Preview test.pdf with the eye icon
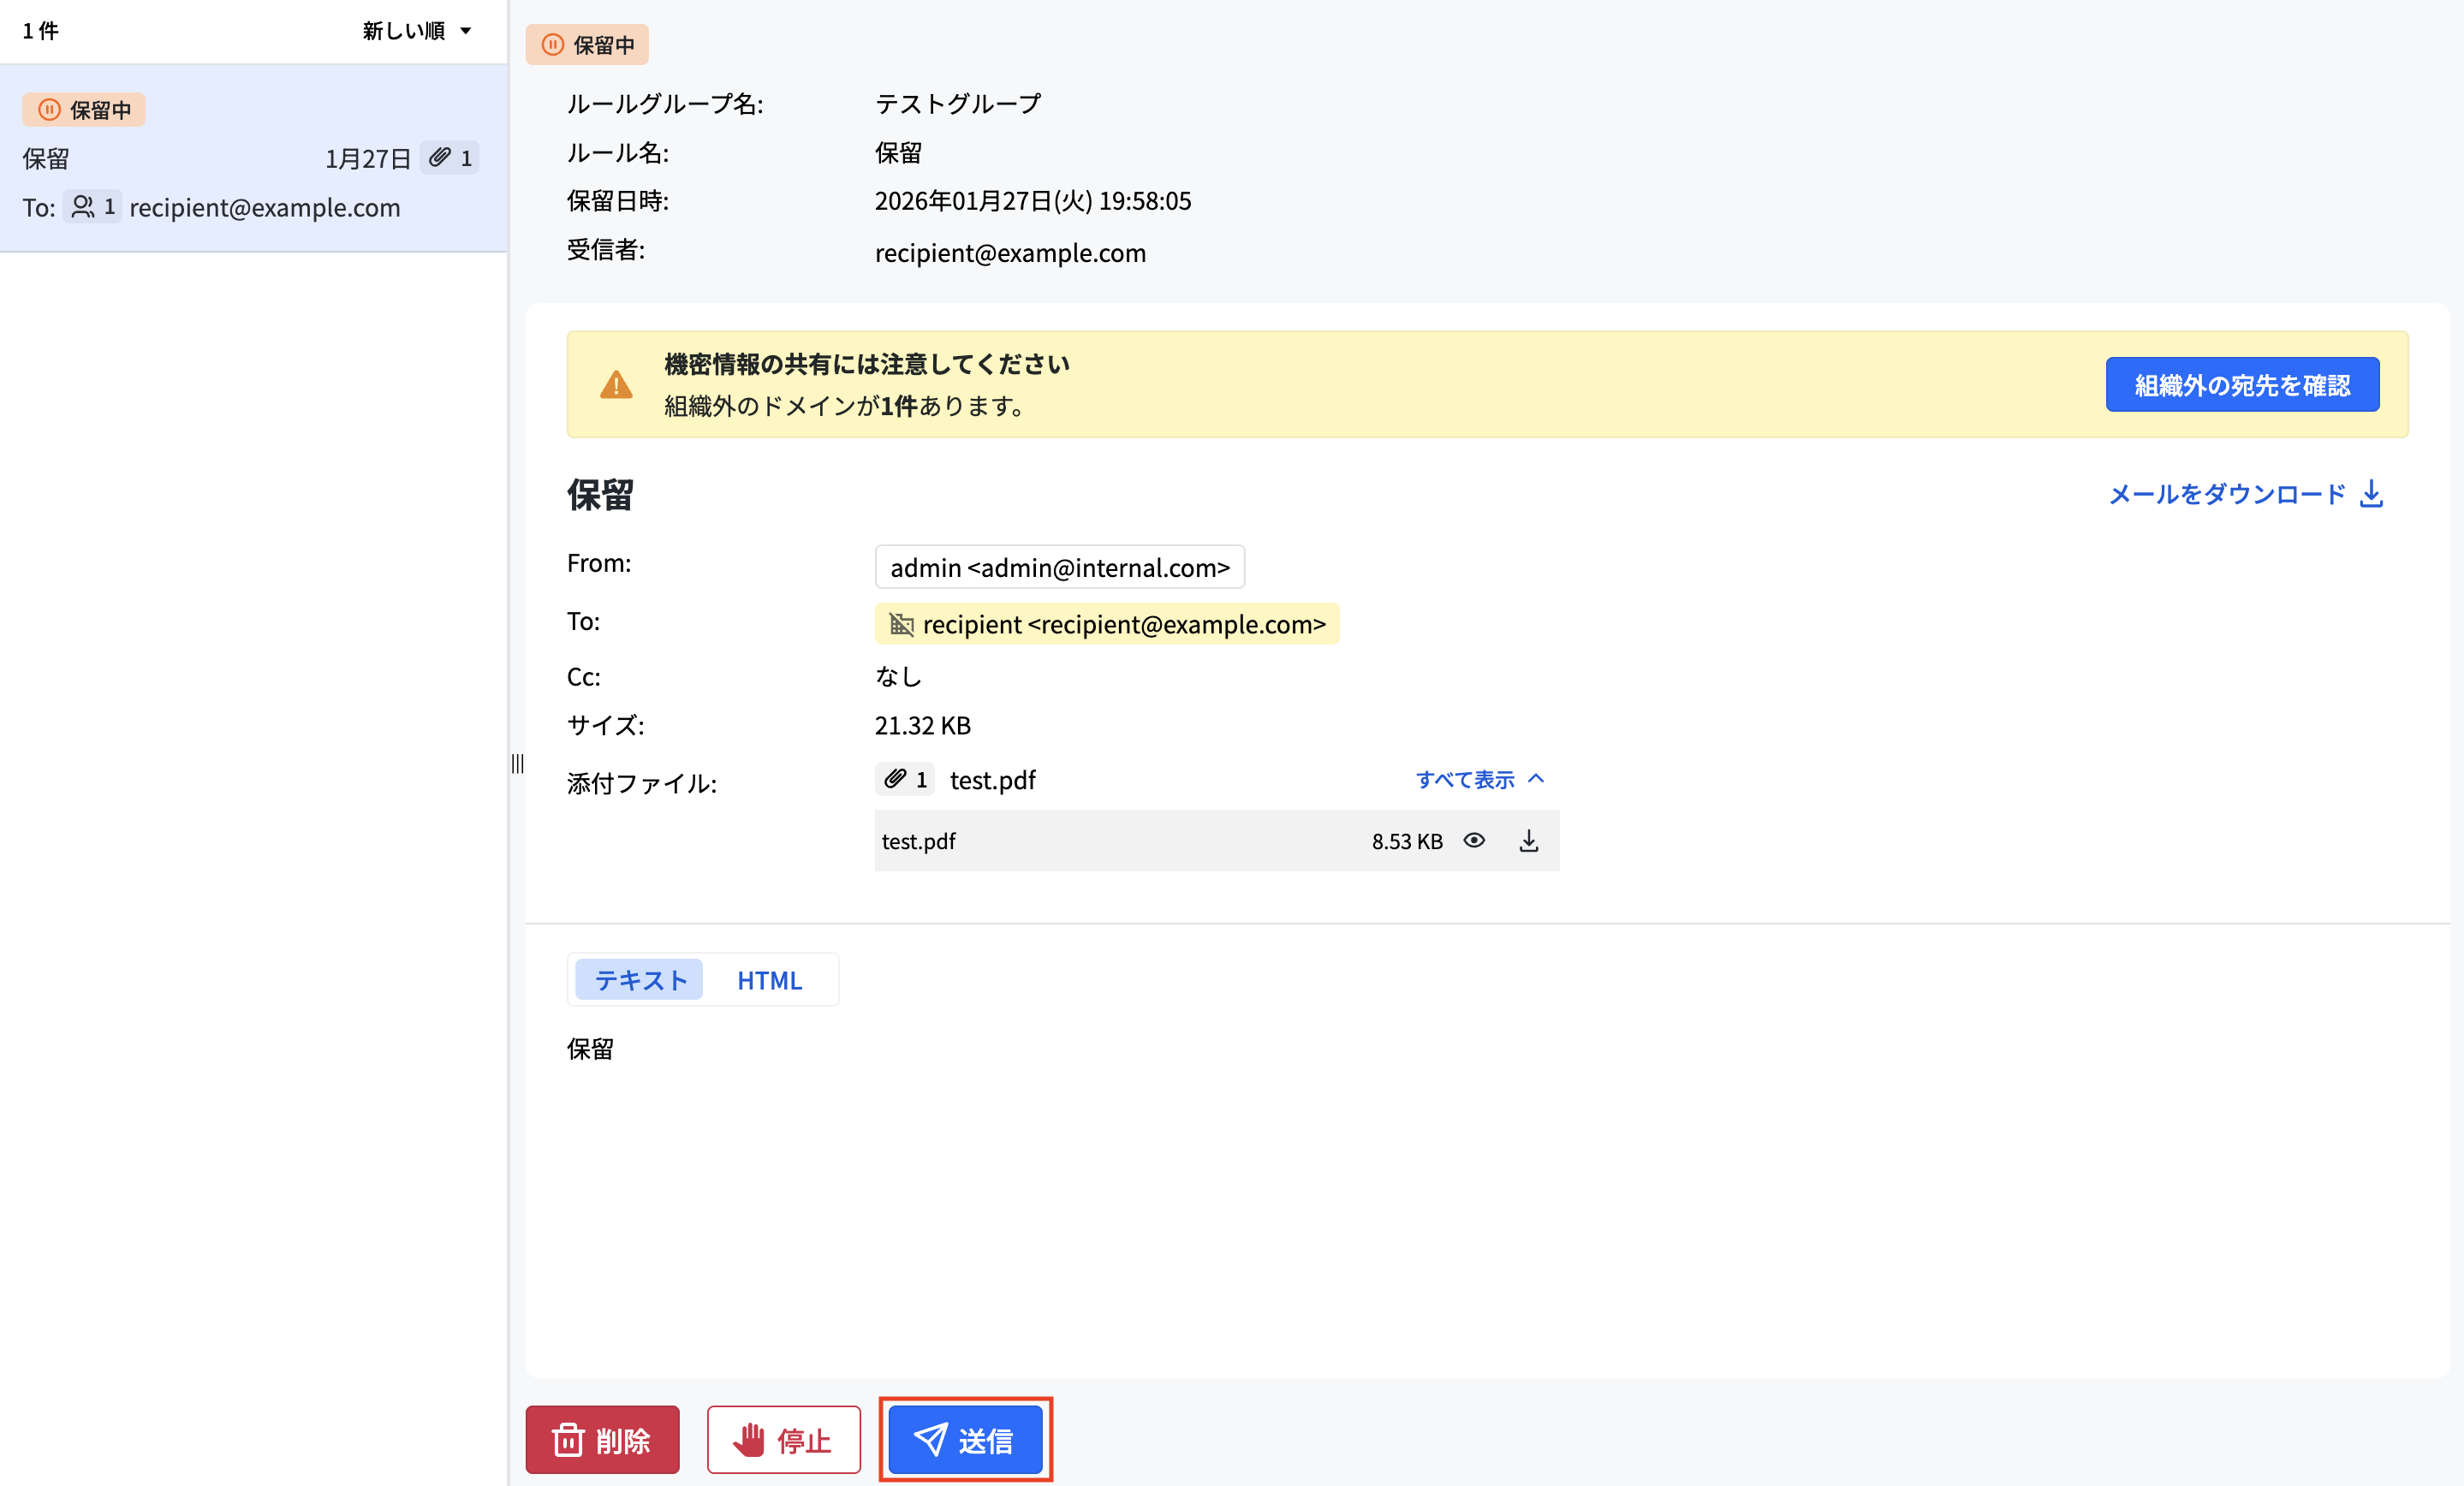The width and height of the screenshot is (2464, 1486). tap(1474, 841)
